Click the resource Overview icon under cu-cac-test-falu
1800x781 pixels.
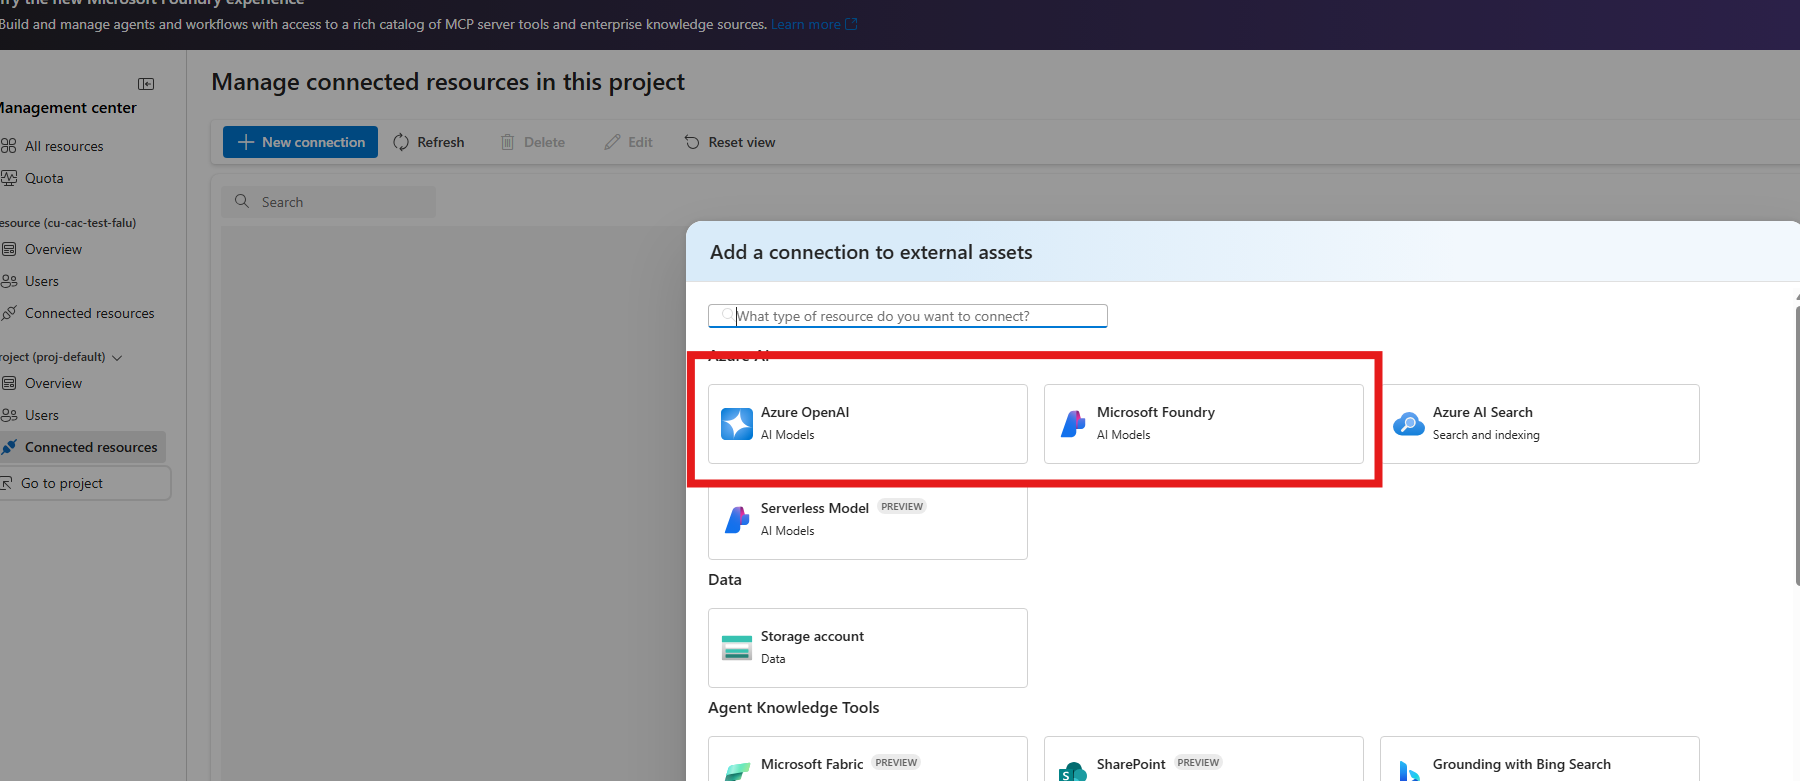pos(8,249)
